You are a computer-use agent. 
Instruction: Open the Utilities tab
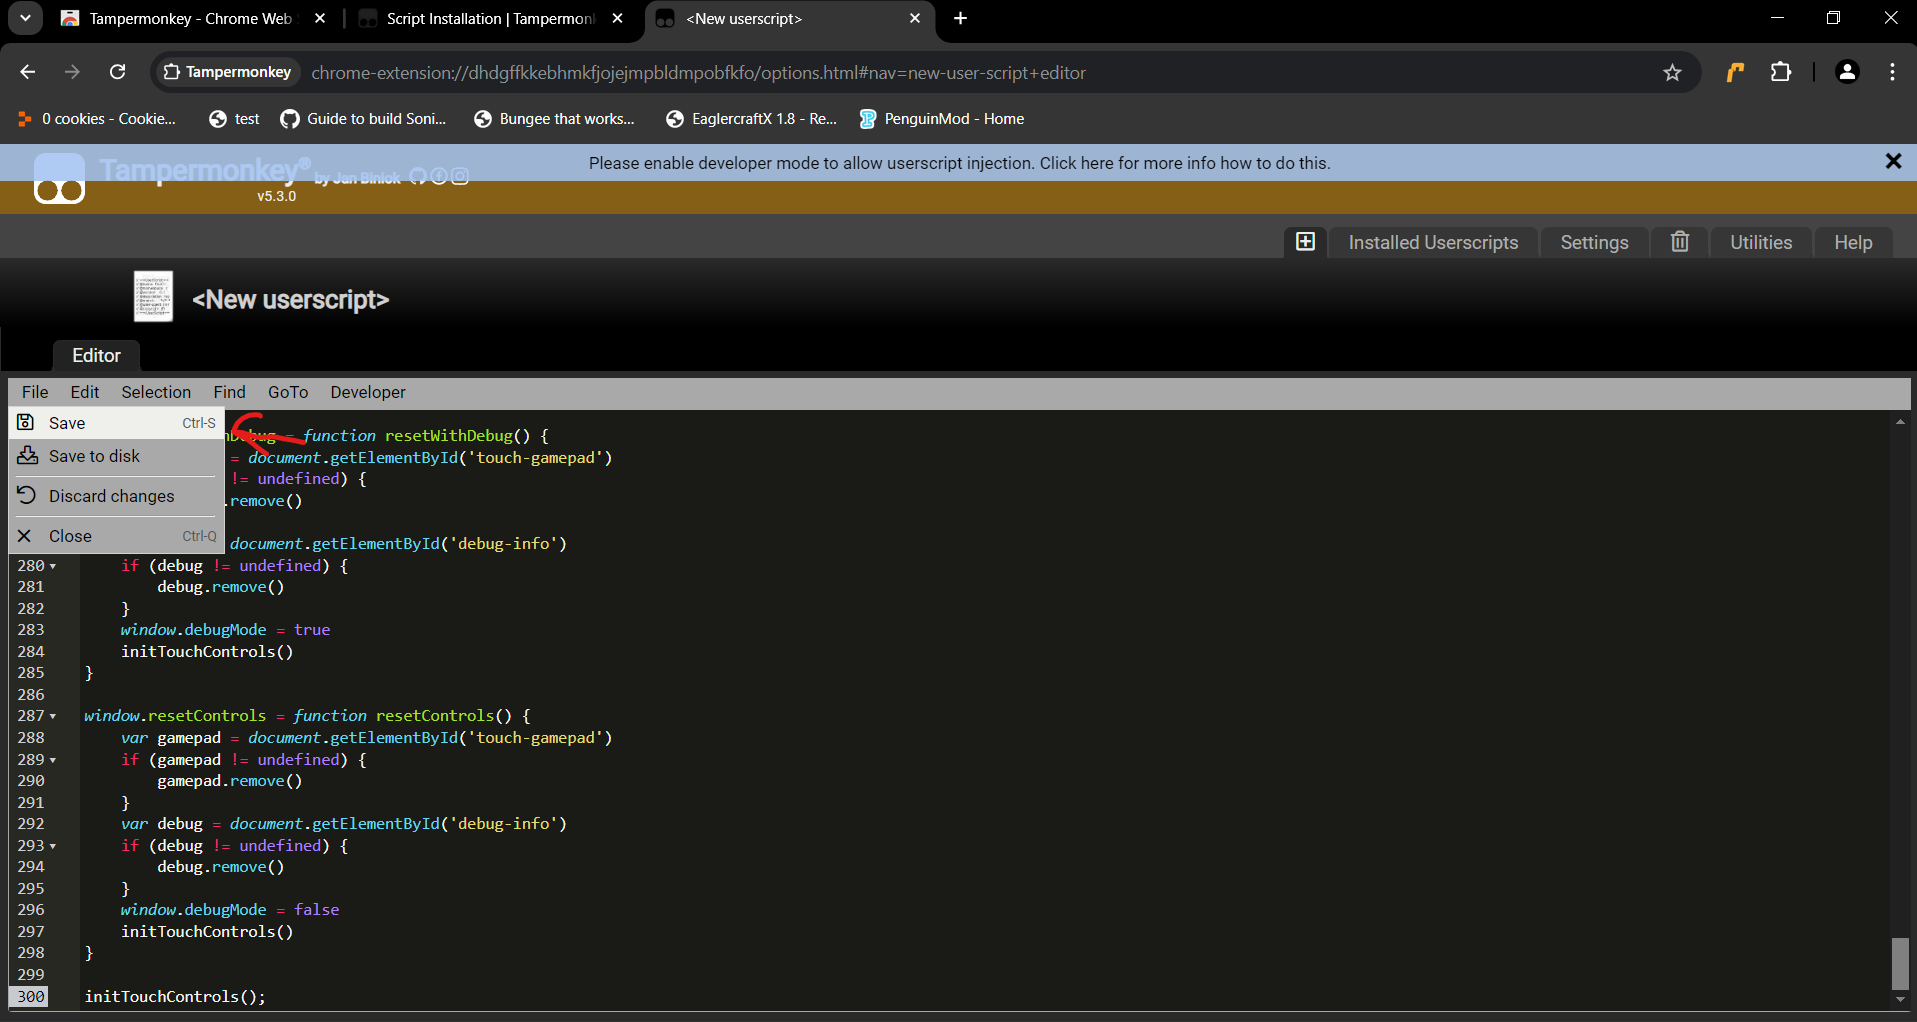(1761, 242)
